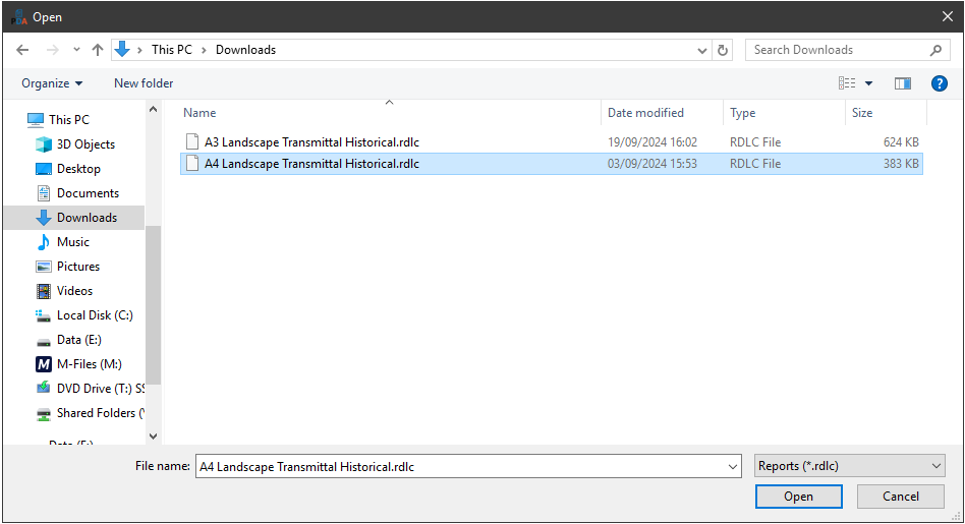
Task: Open the view options dropdown arrow
Action: 868,84
